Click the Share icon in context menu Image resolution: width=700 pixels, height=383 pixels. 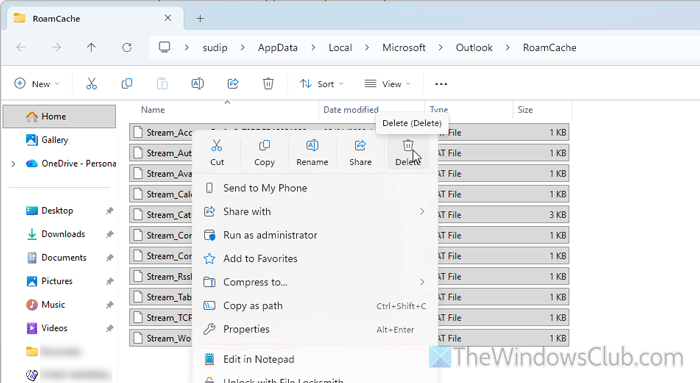click(x=360, y=146)
